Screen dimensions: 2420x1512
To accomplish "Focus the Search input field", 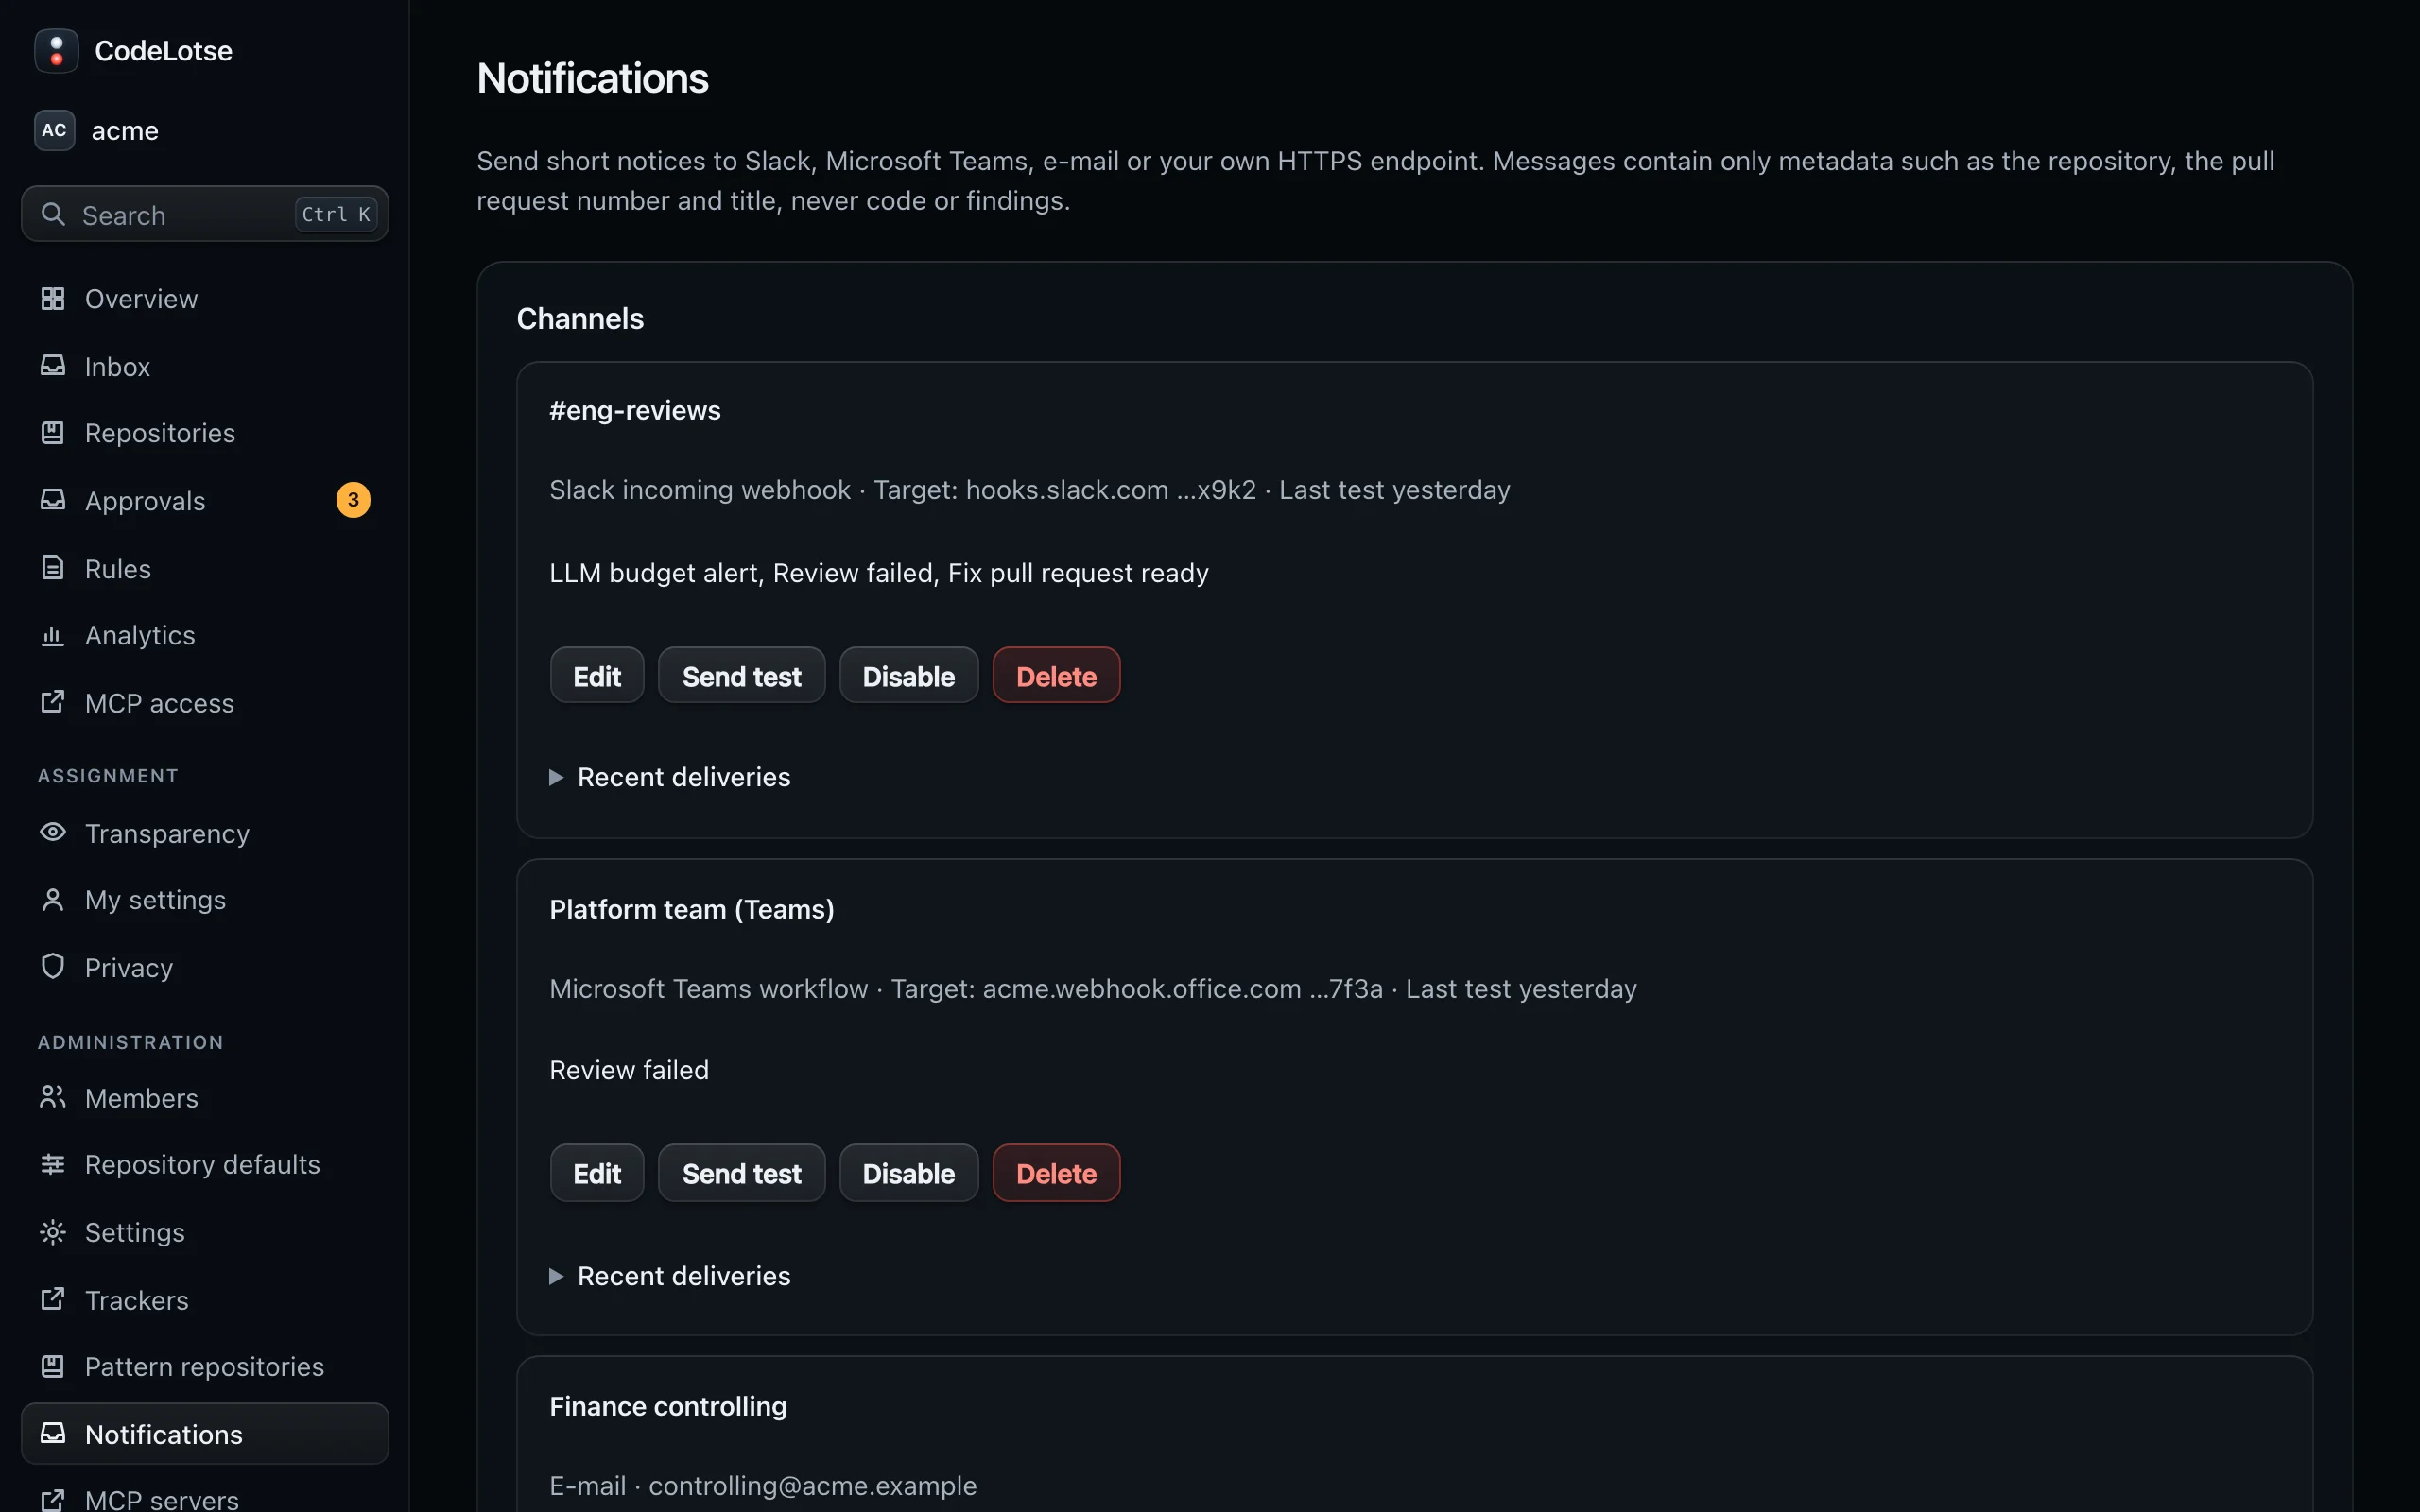I will coord(205,214).
